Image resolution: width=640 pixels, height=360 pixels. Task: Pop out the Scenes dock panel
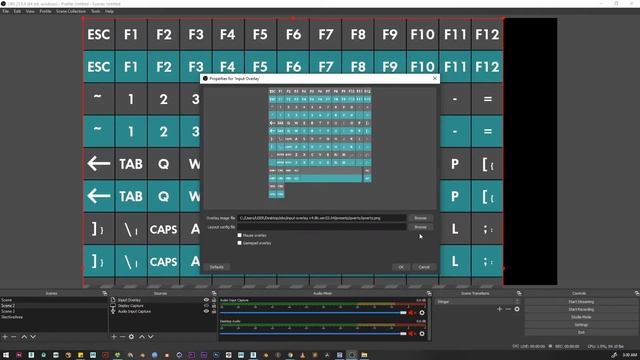tap(104, 293)
